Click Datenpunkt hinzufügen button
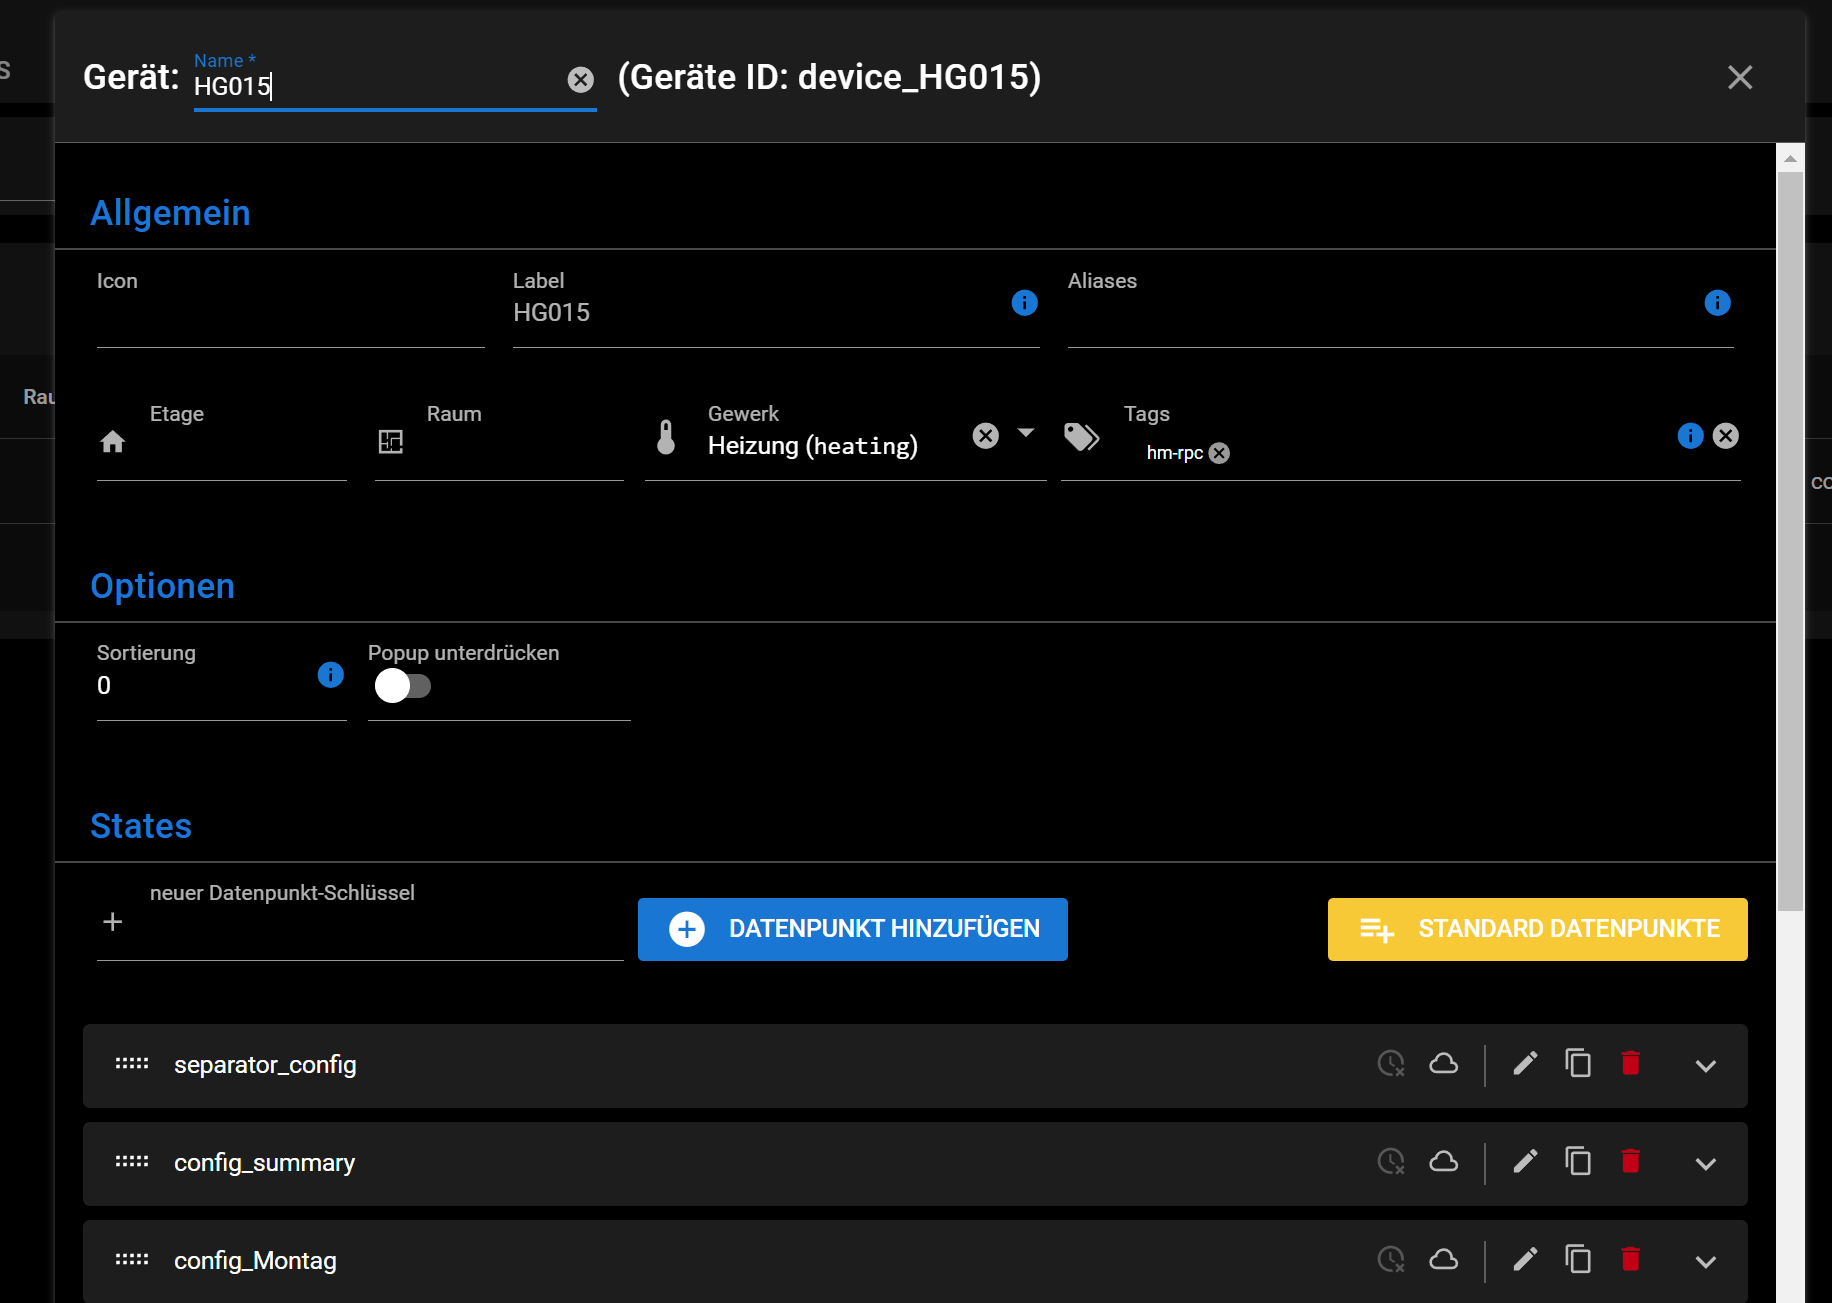The width and height of the screenshot is (1832, 1303). pyautogui.click(x=853, y=929)
